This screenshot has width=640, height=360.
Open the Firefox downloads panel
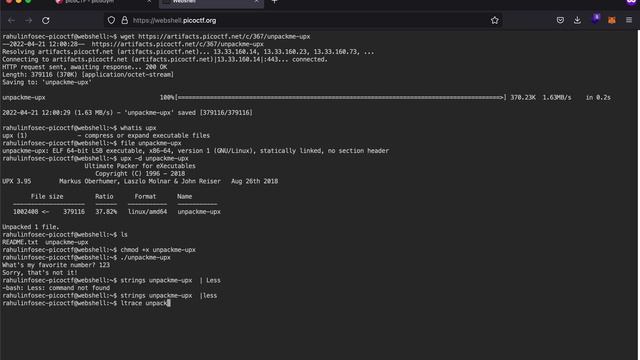(x=577, y=20)
